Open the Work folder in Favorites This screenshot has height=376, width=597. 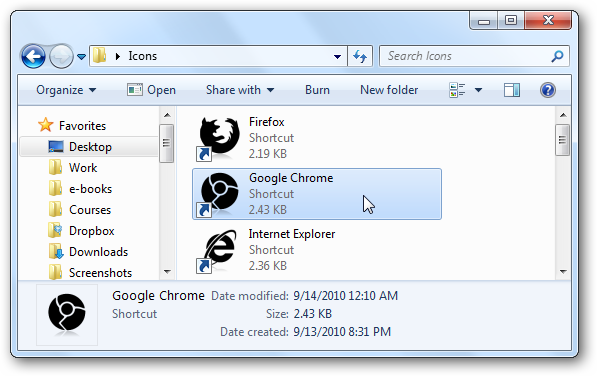pos(83,168)
